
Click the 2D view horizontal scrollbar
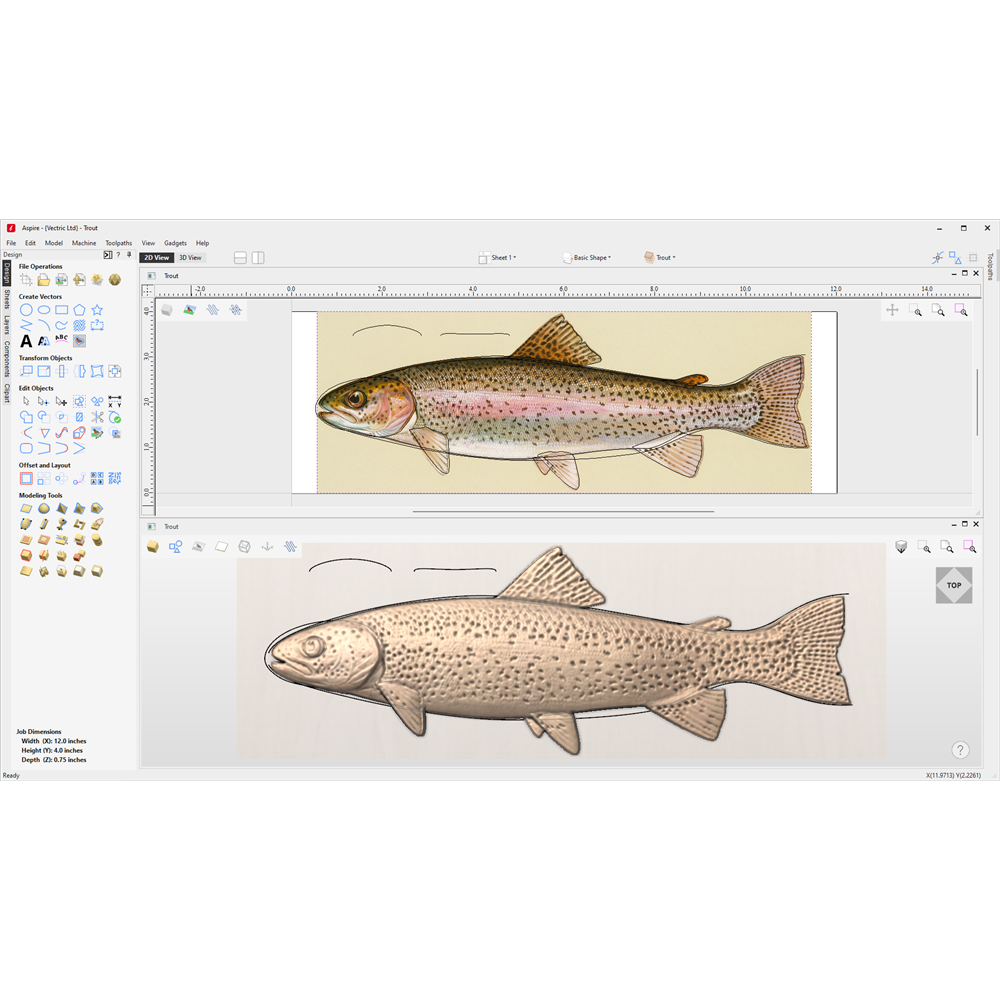(x=563, y=511)
